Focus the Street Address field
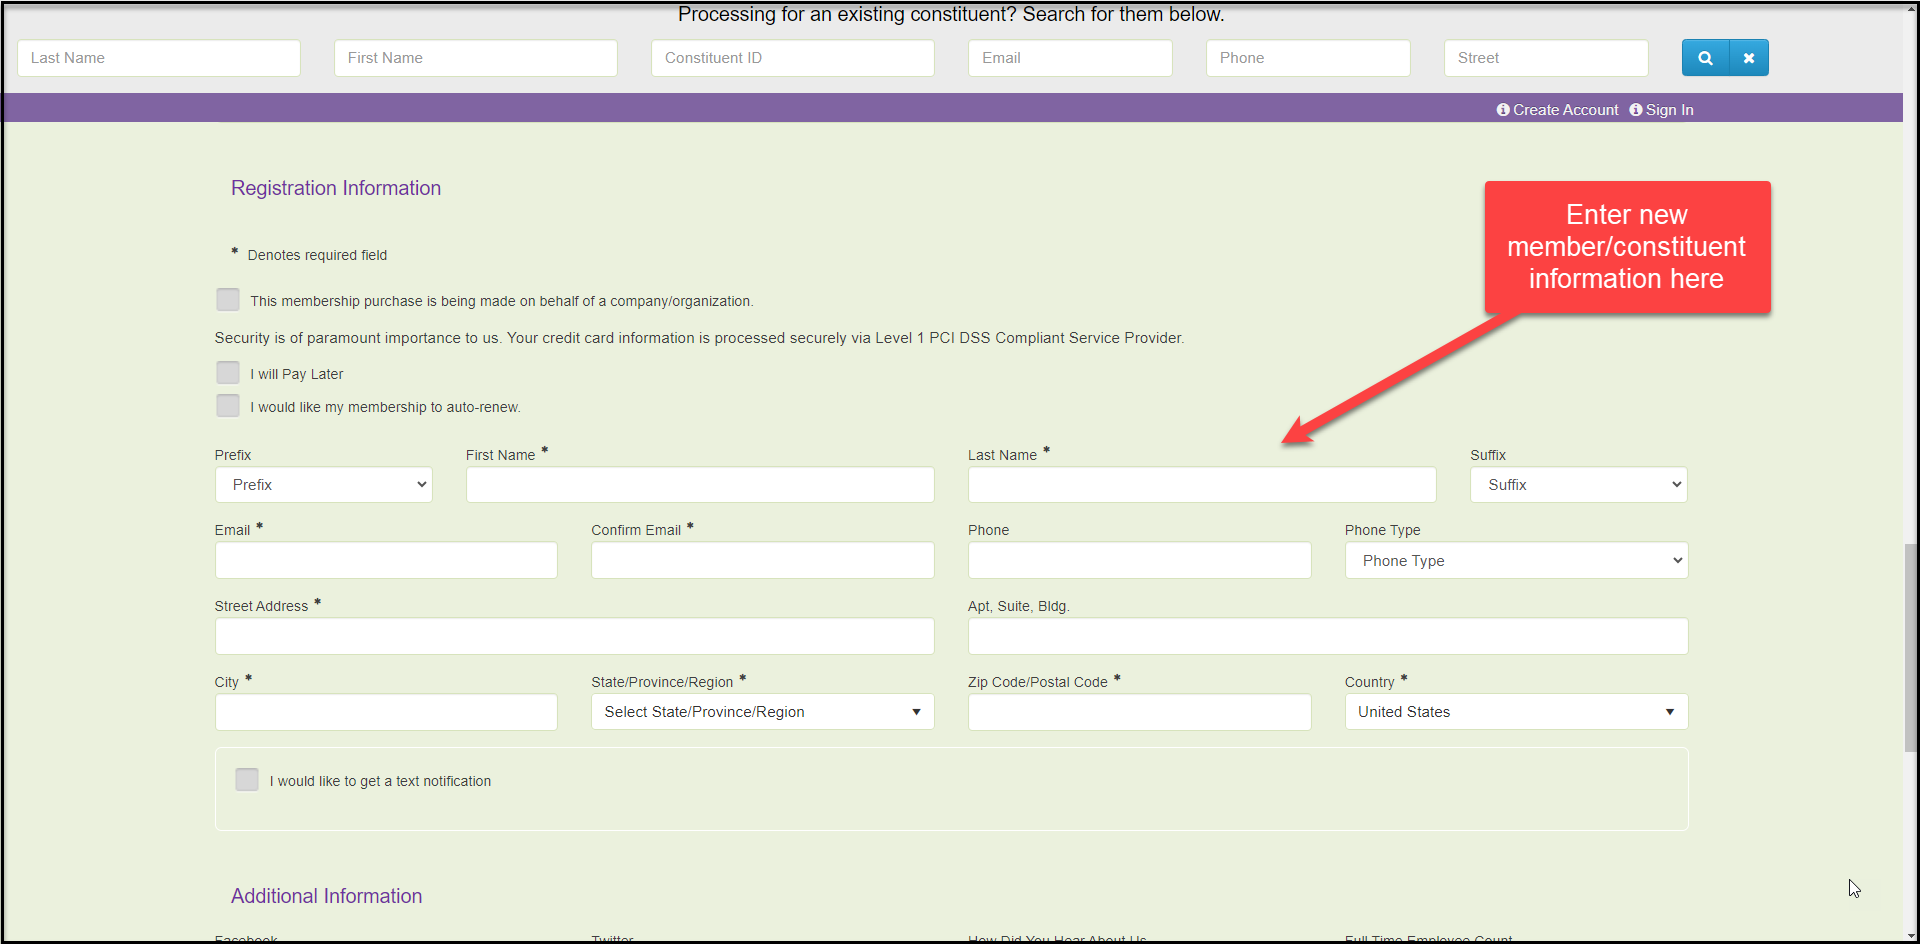This screenshot has width=1920, height=944. coord(575,636)
